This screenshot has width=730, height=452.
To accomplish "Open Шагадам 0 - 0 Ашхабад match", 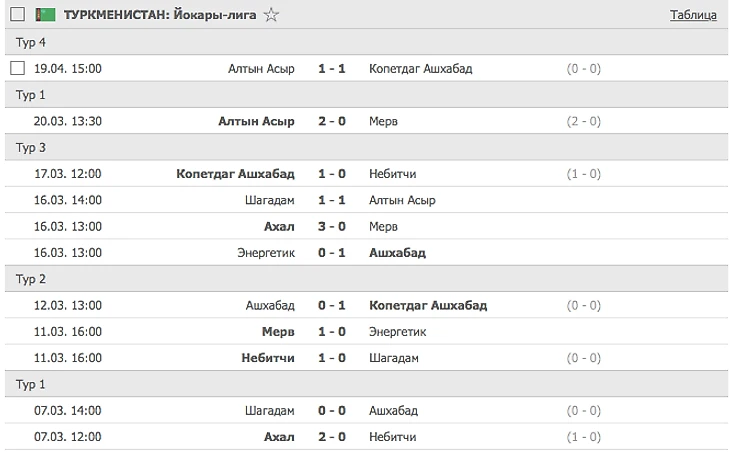I will (x=331, y=411).
